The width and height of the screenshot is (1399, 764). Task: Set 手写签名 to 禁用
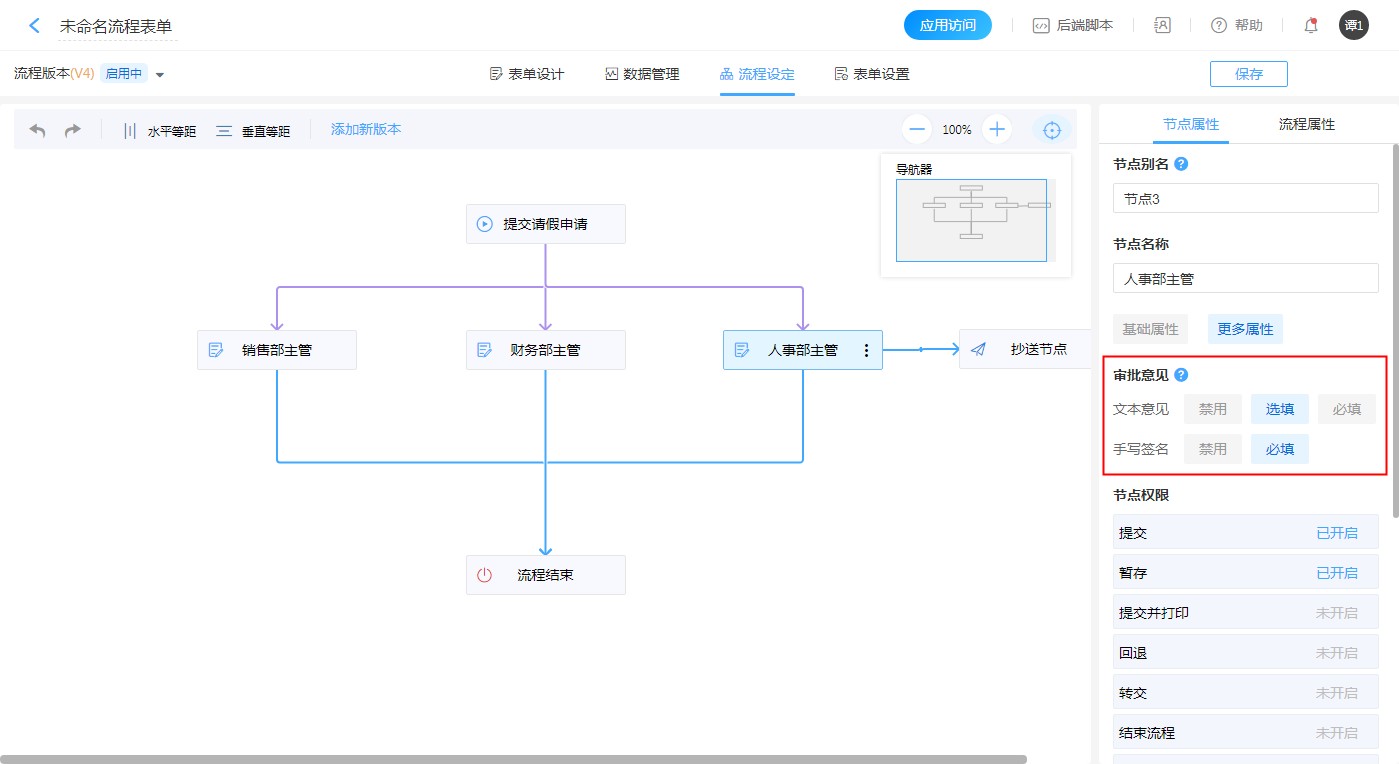pyautogui.click(x=1212, y=449)
